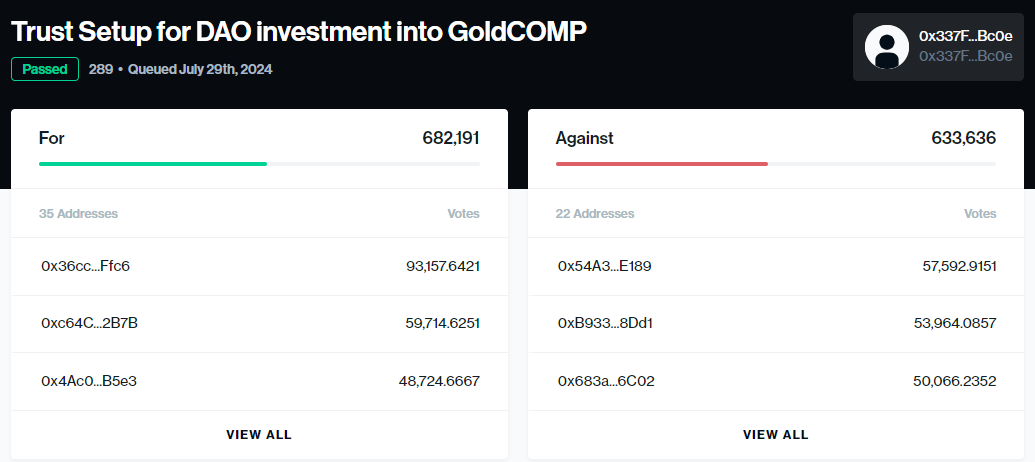Click the 35 Addresses column header
Image resolution: width=1035 pixels, height=462 pixels.
tap(78, 214)
